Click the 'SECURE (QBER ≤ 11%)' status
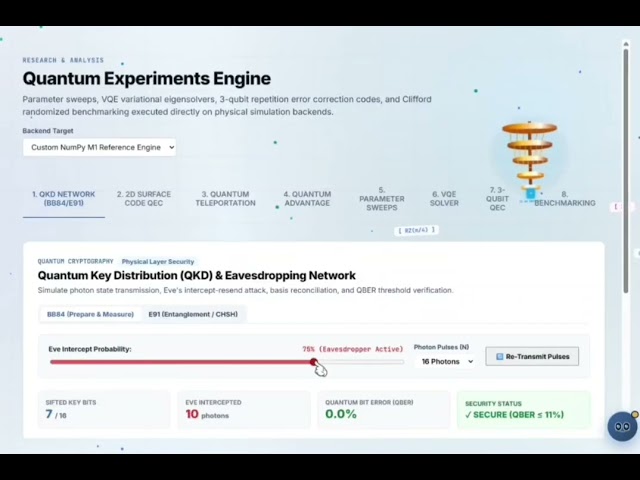This screenshot has height=480, width=640. point(514,415)
